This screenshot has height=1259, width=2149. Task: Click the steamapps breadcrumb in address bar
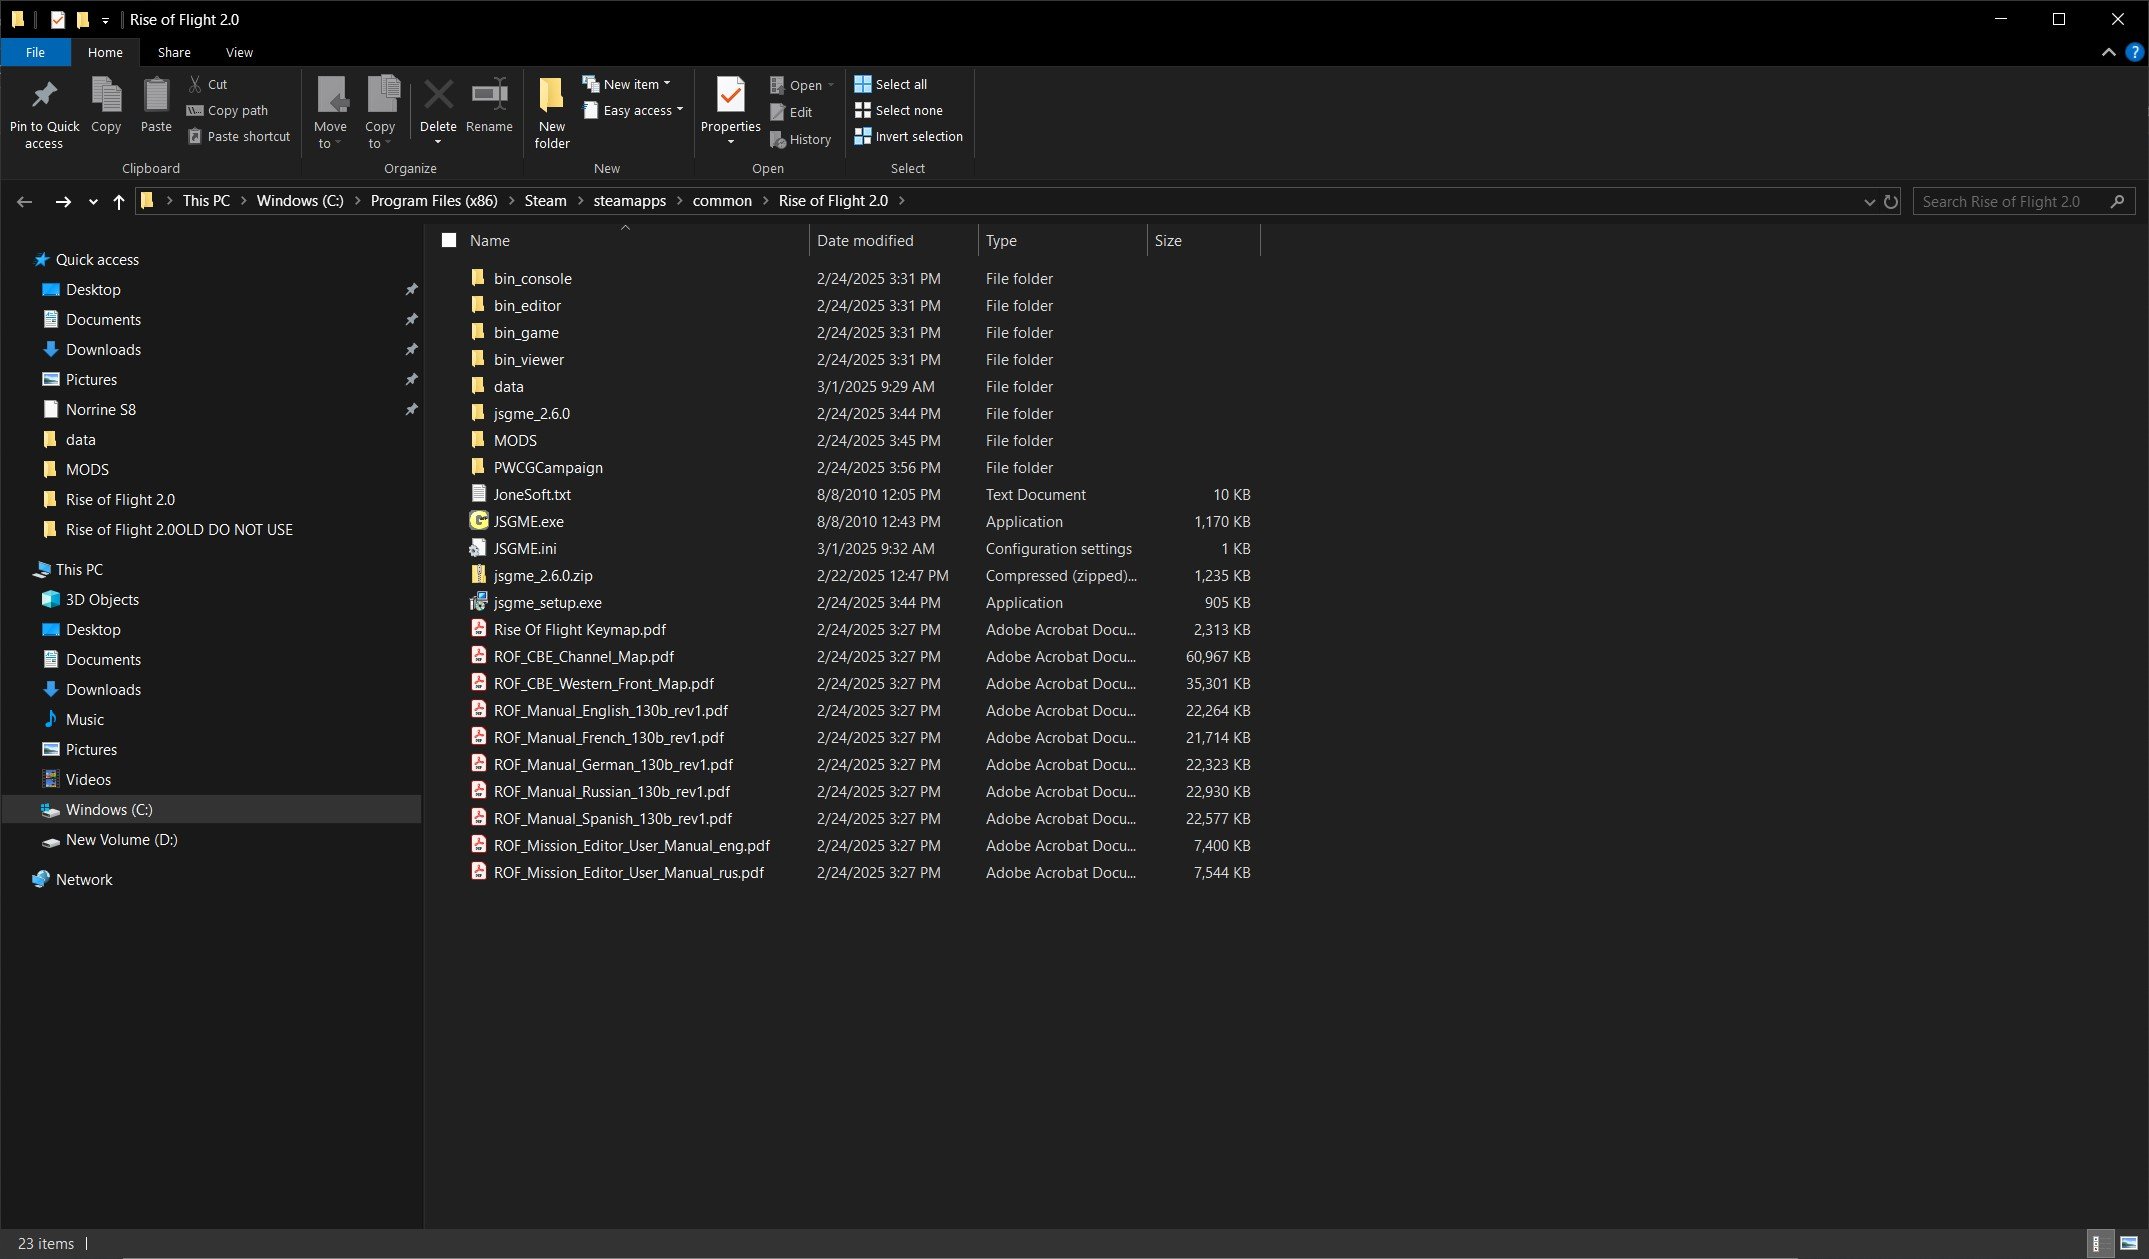coord(629,201)
